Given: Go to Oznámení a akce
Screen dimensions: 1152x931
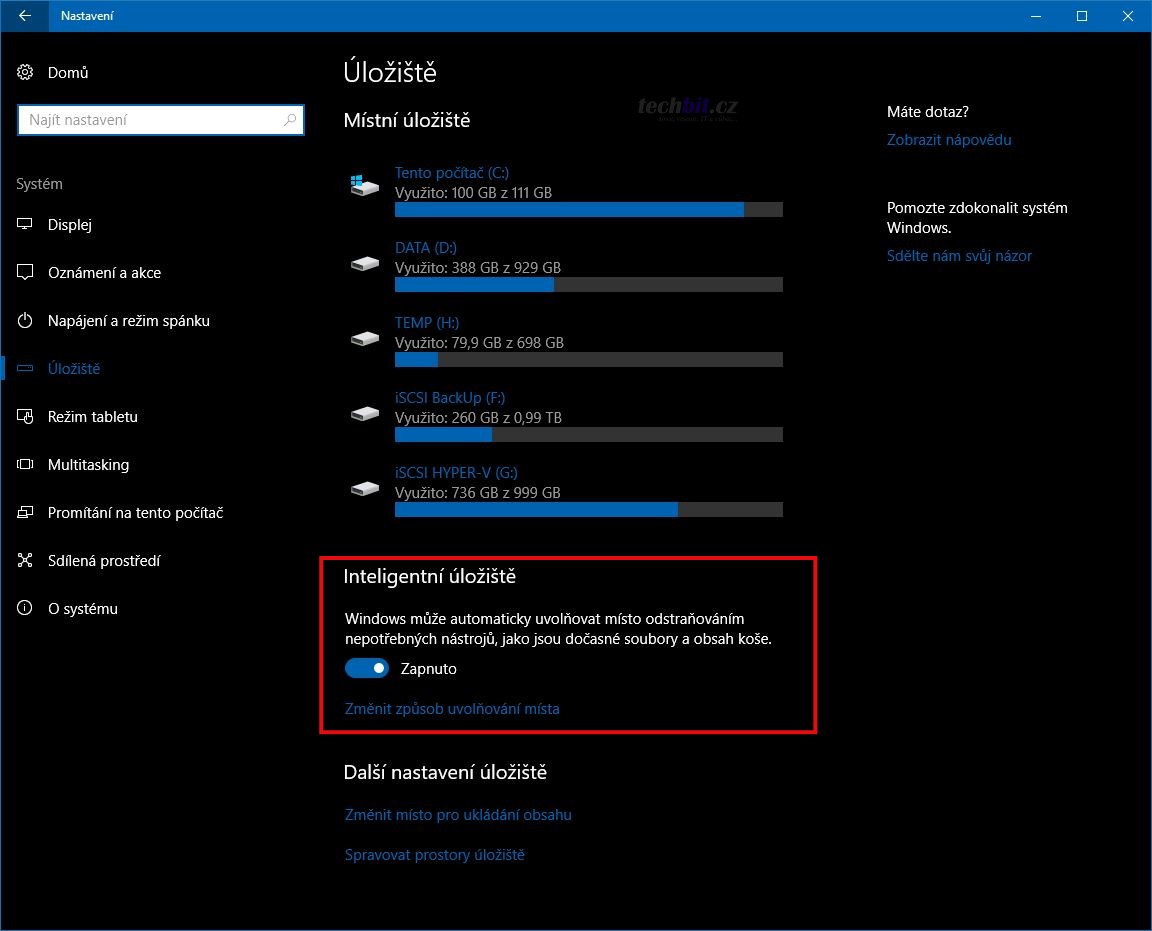Looking at the screenshot, I should click(104, 273).
